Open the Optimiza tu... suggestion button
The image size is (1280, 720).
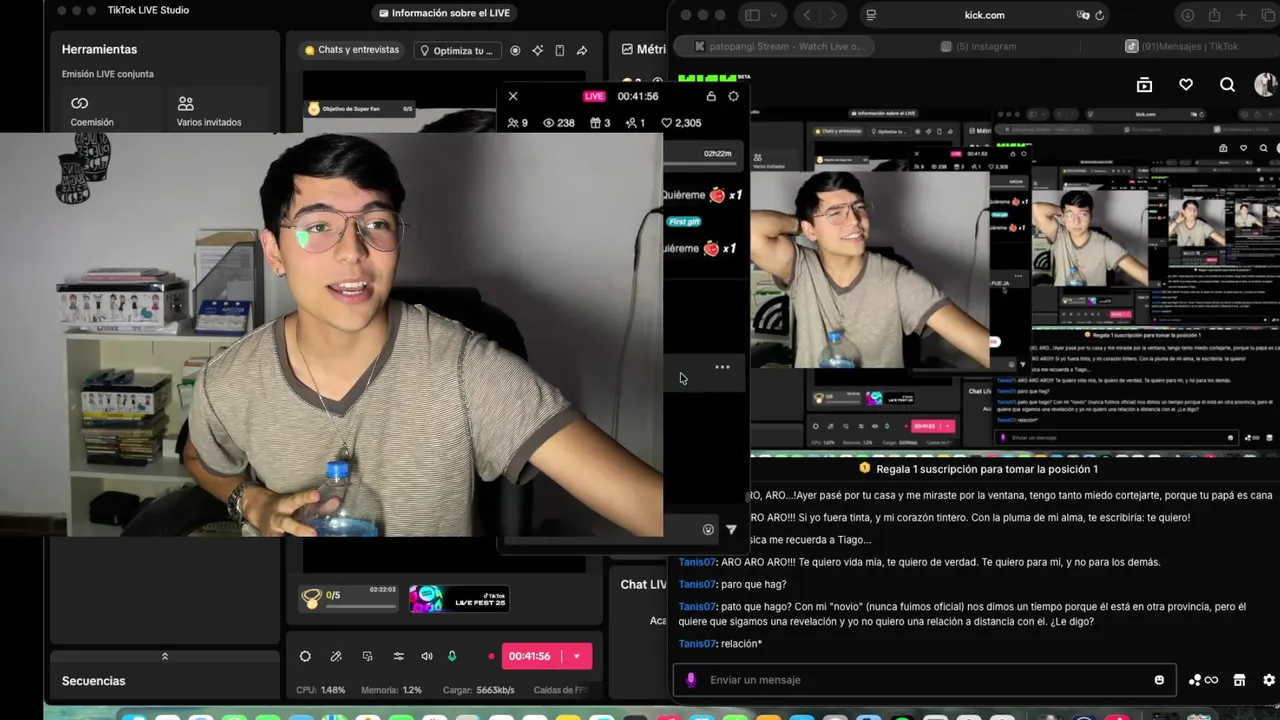456,51
